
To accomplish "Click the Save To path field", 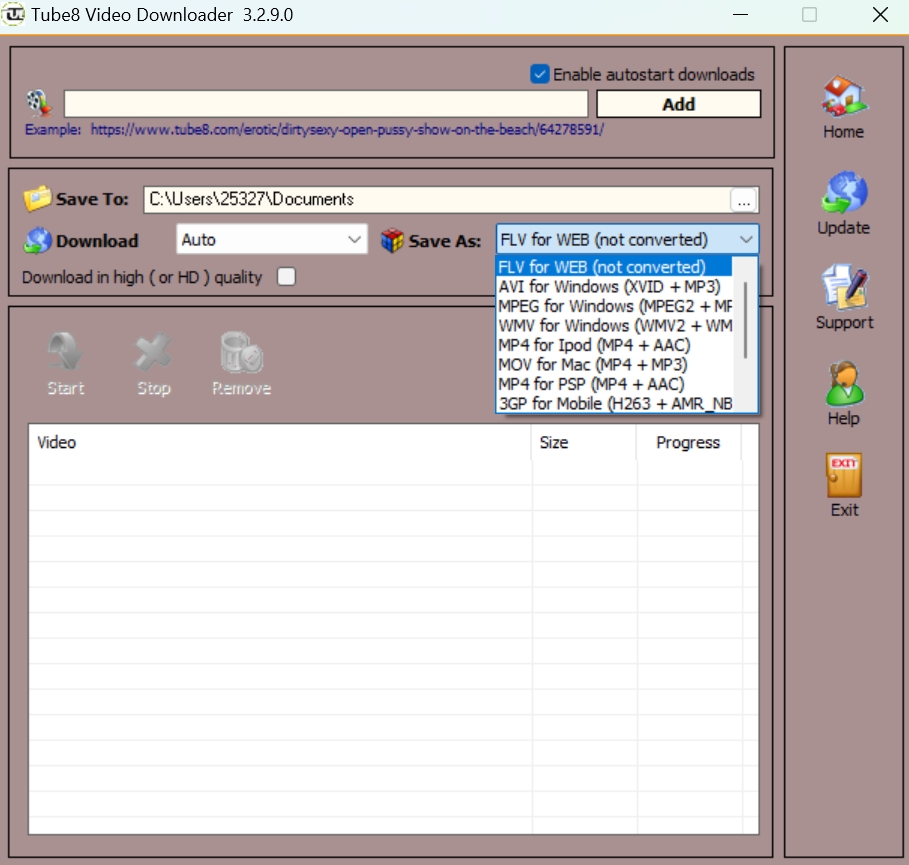I will [437, 199].
